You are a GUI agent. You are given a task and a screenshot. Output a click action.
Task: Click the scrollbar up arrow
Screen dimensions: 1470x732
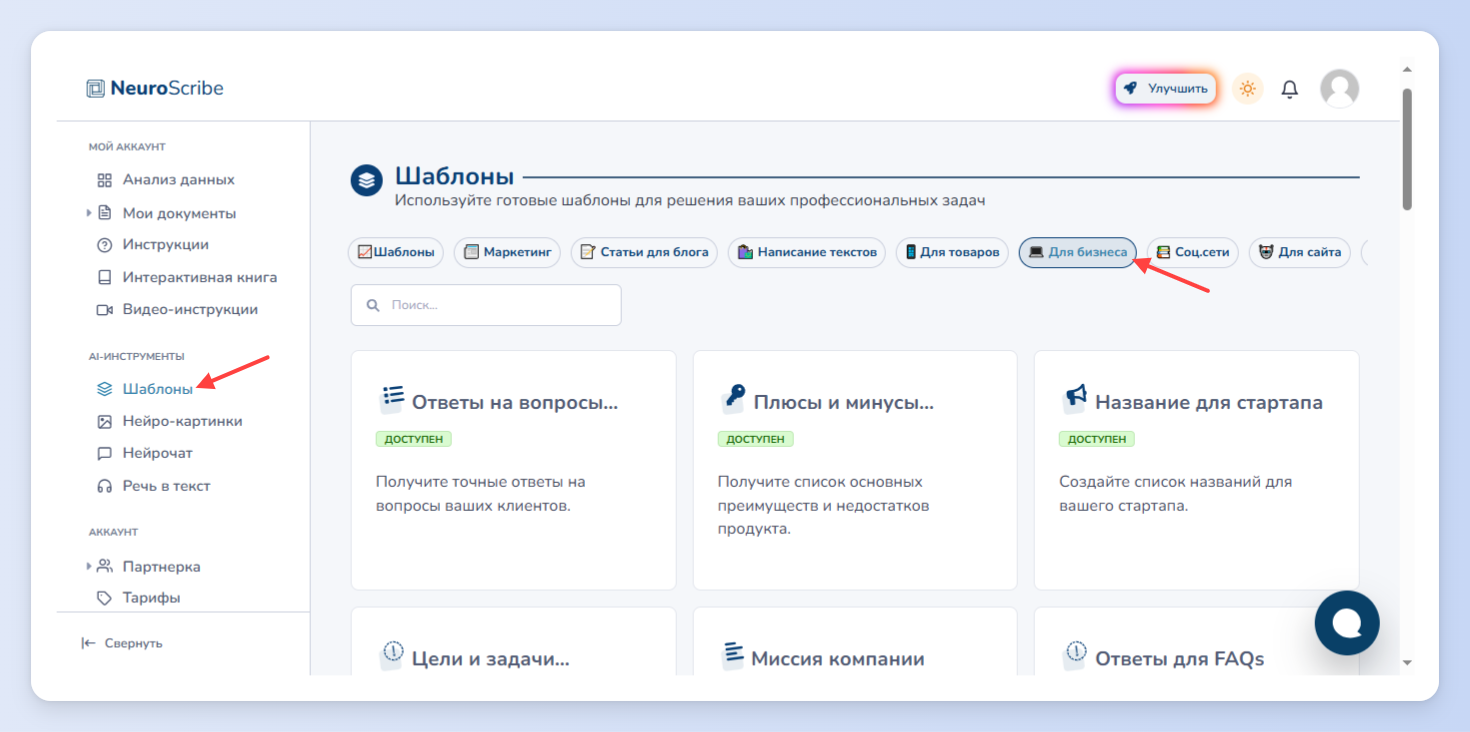[x=1407, y=70]
